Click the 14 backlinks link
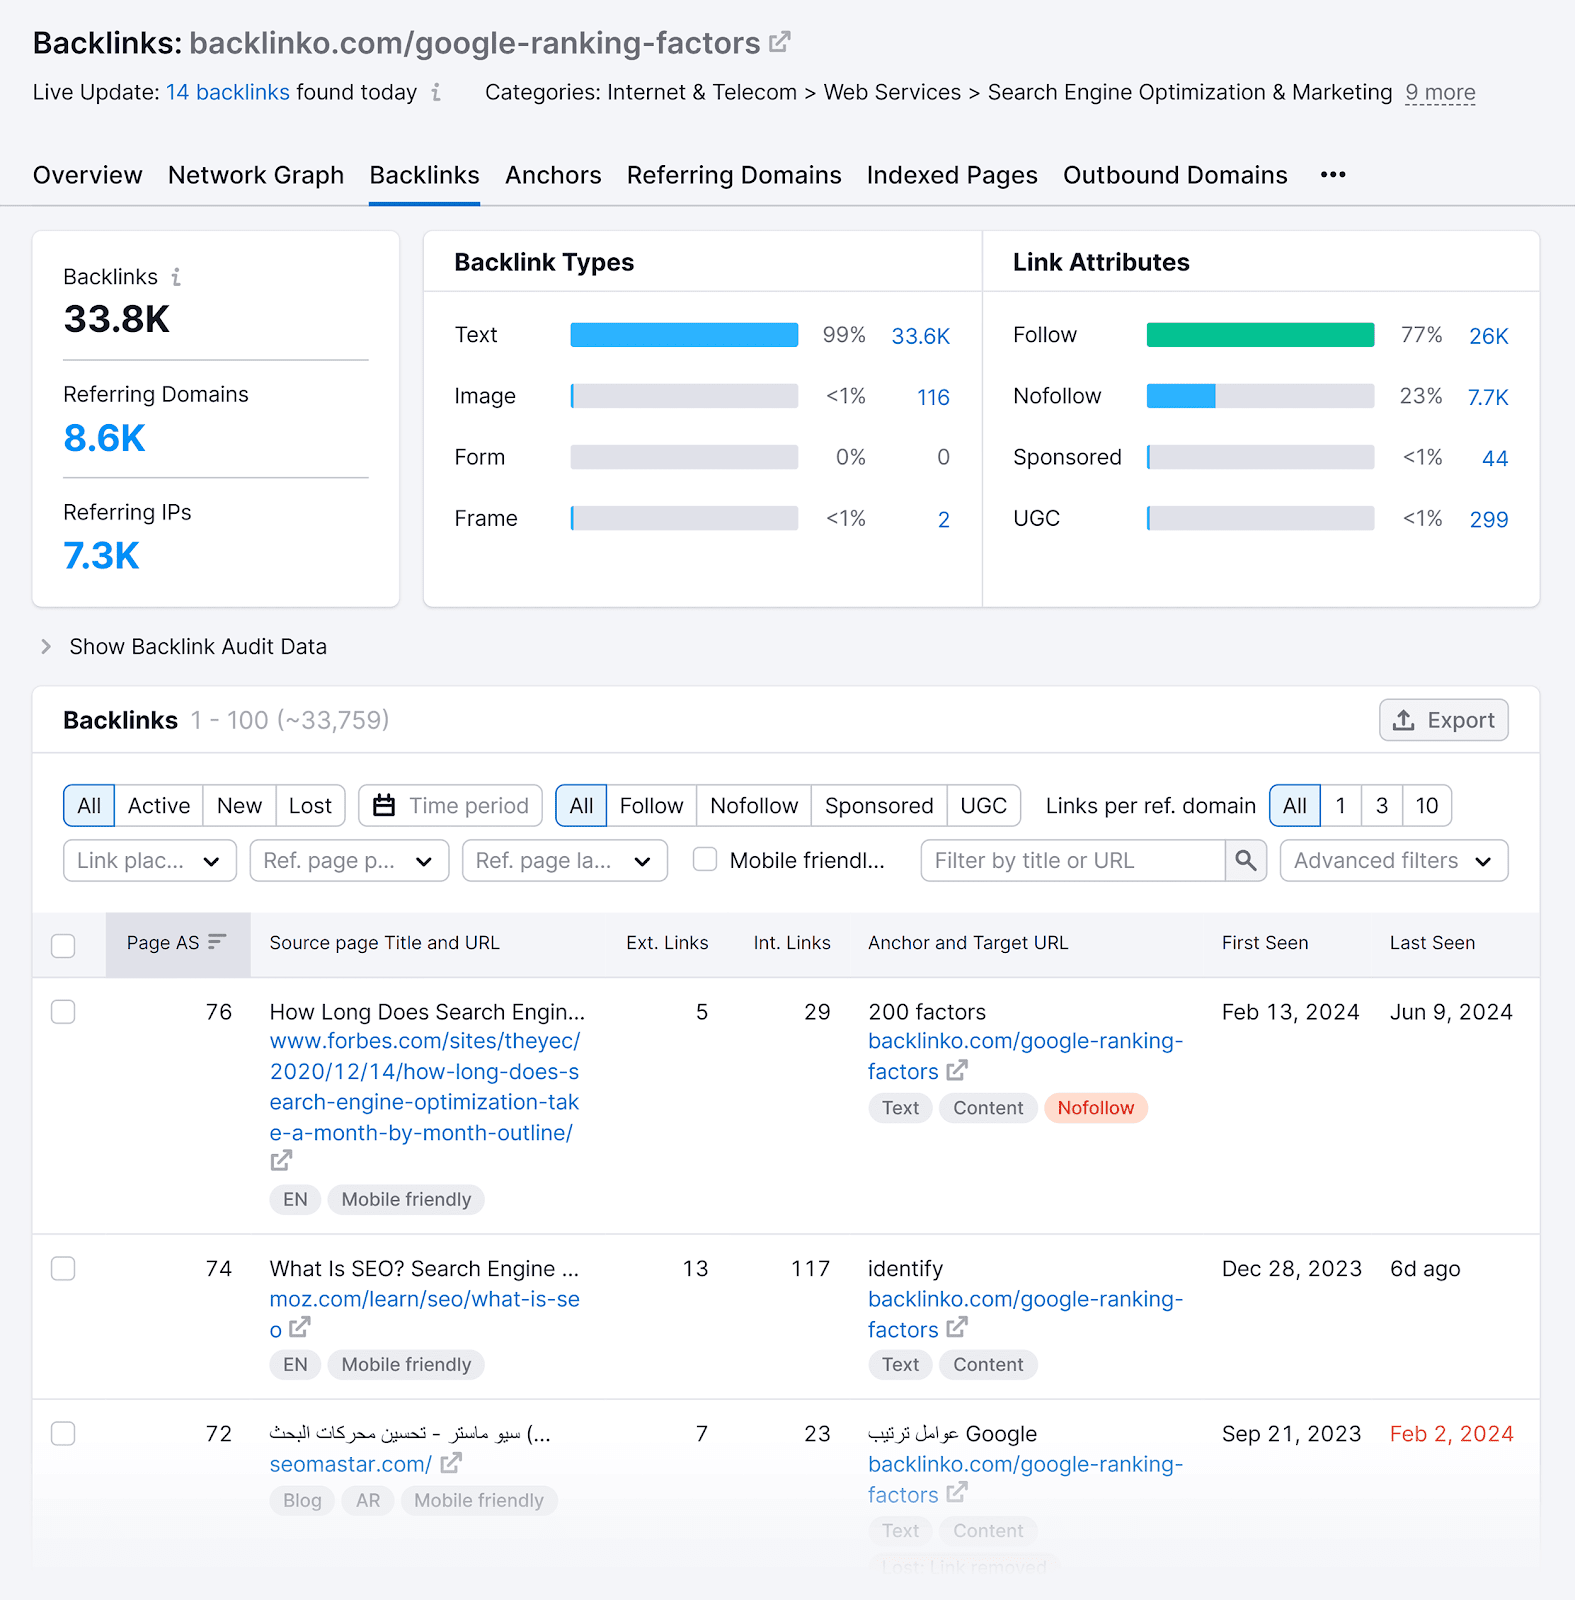Screen dimensions: 1575x1600 (228, 93)
